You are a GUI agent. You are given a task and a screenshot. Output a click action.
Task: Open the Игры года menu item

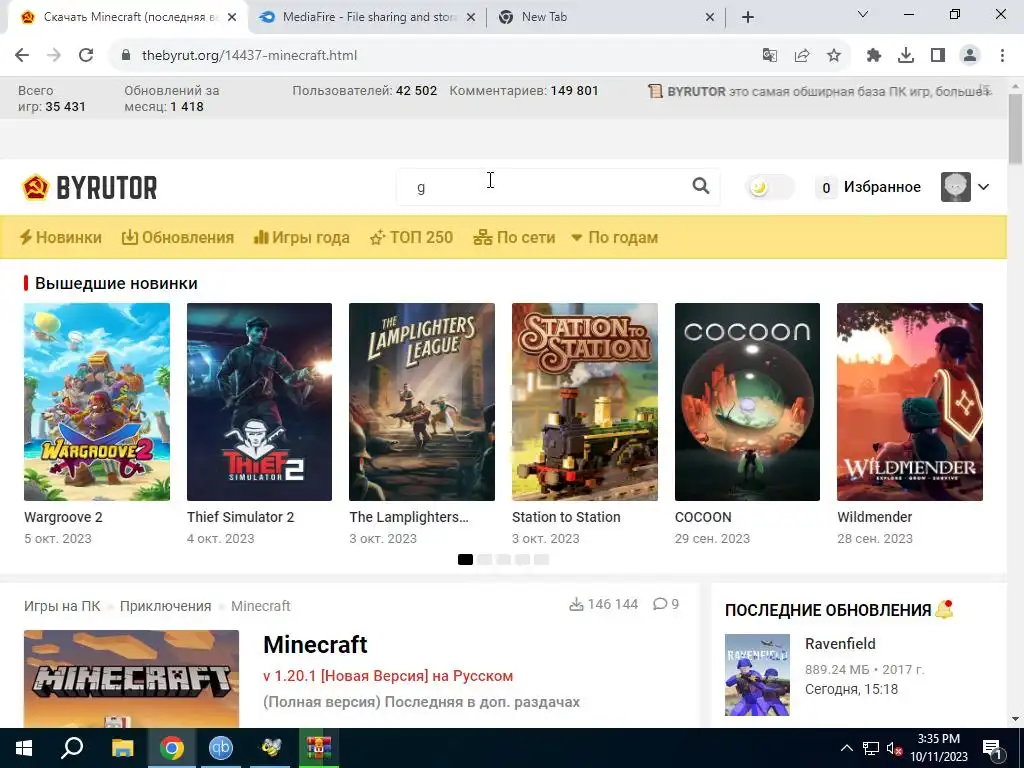point(302,237)
